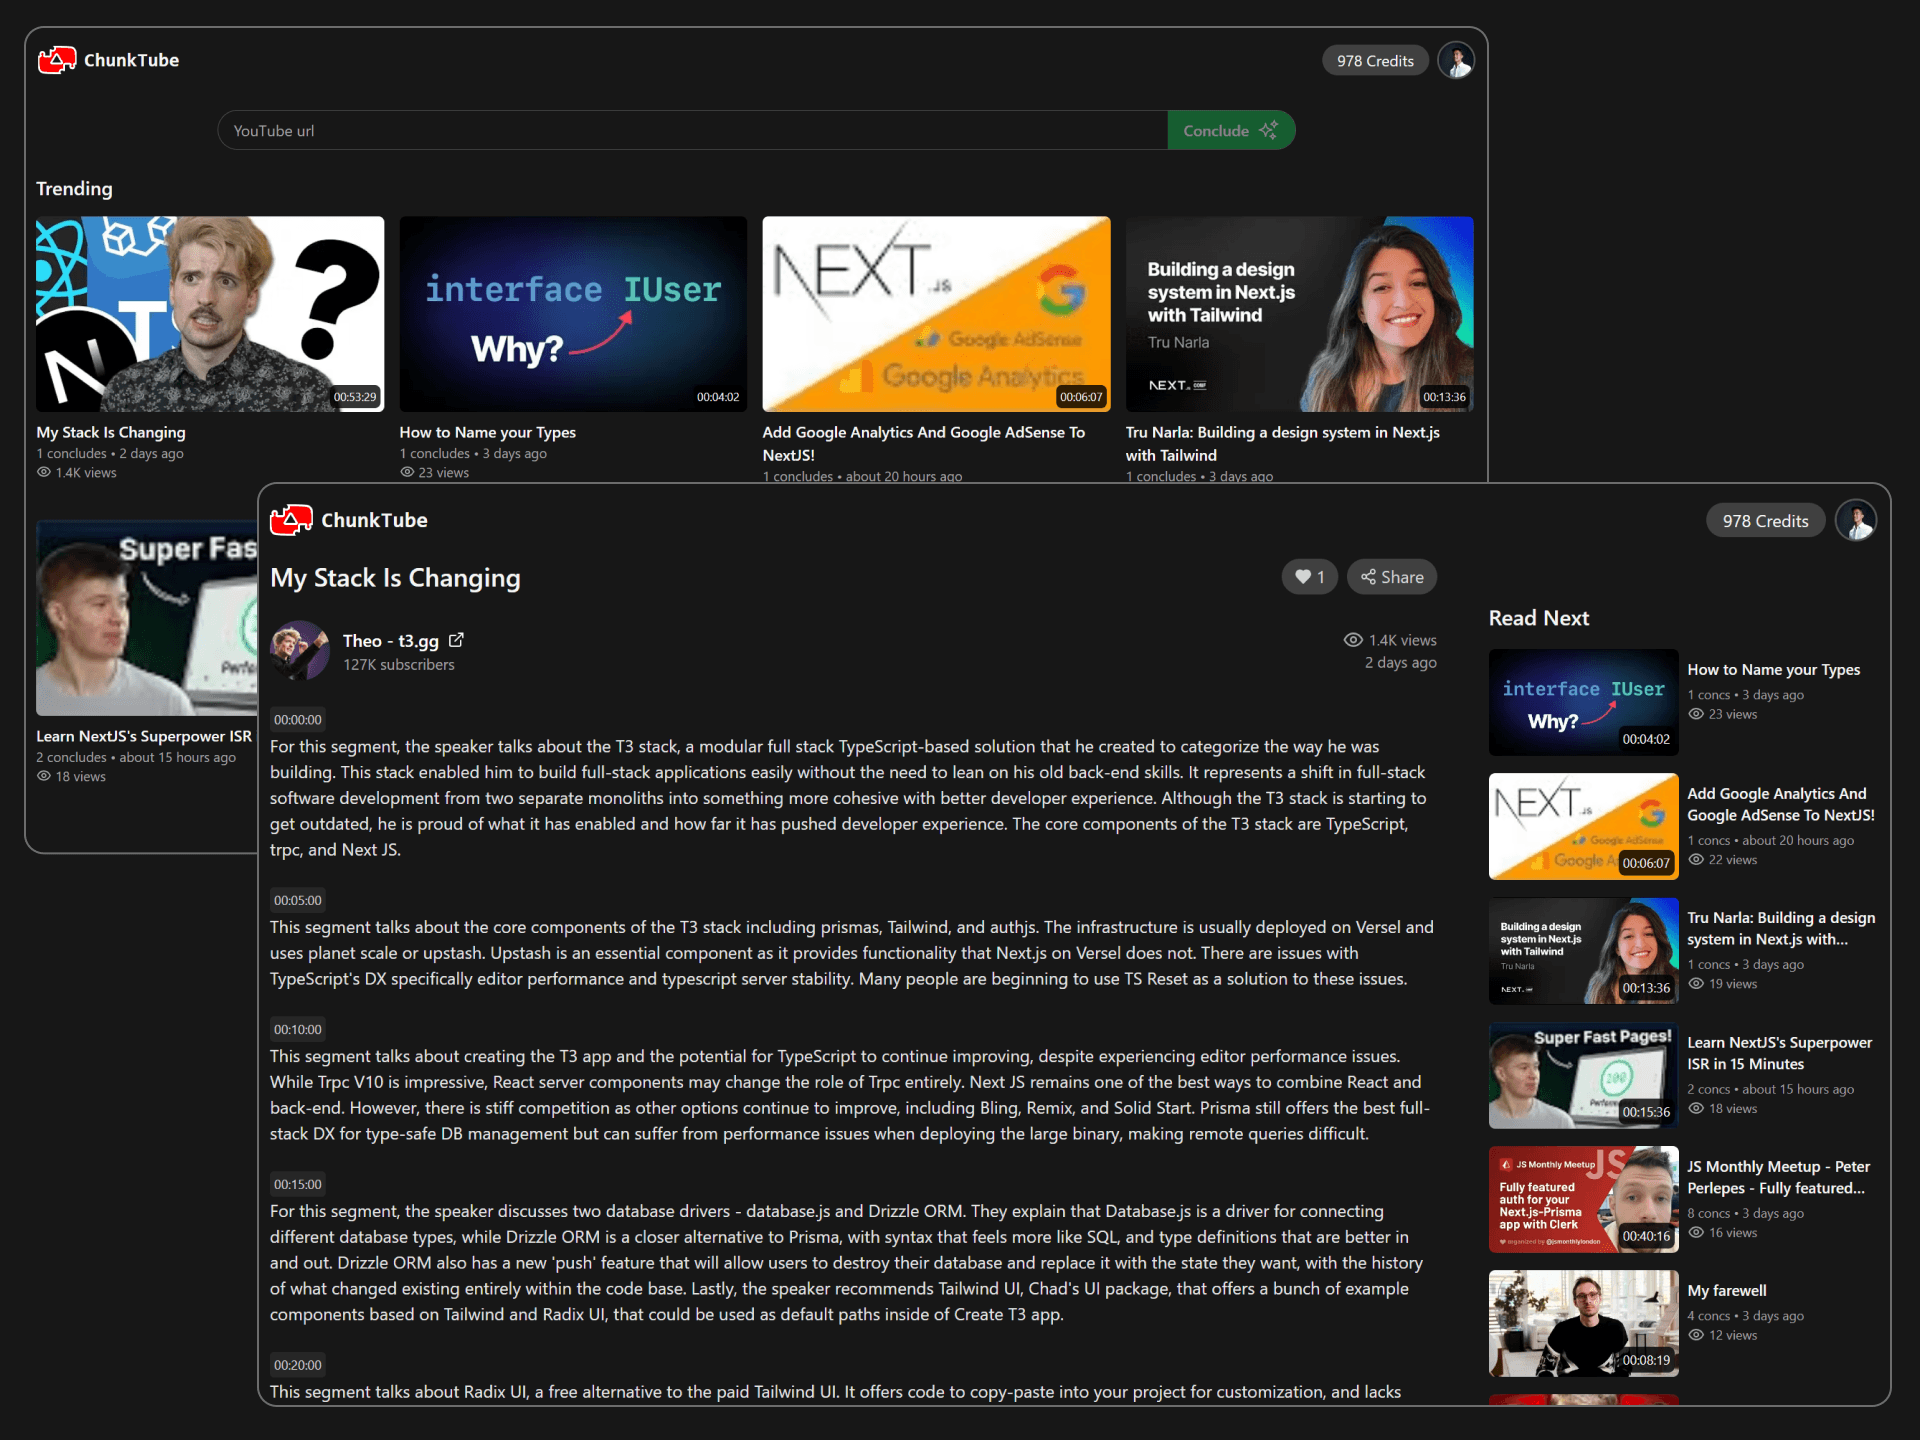Open How to Name your Types thumbnail in Read Next
Viewport: 1920px width, 1440px height.
click(1583, 703)
